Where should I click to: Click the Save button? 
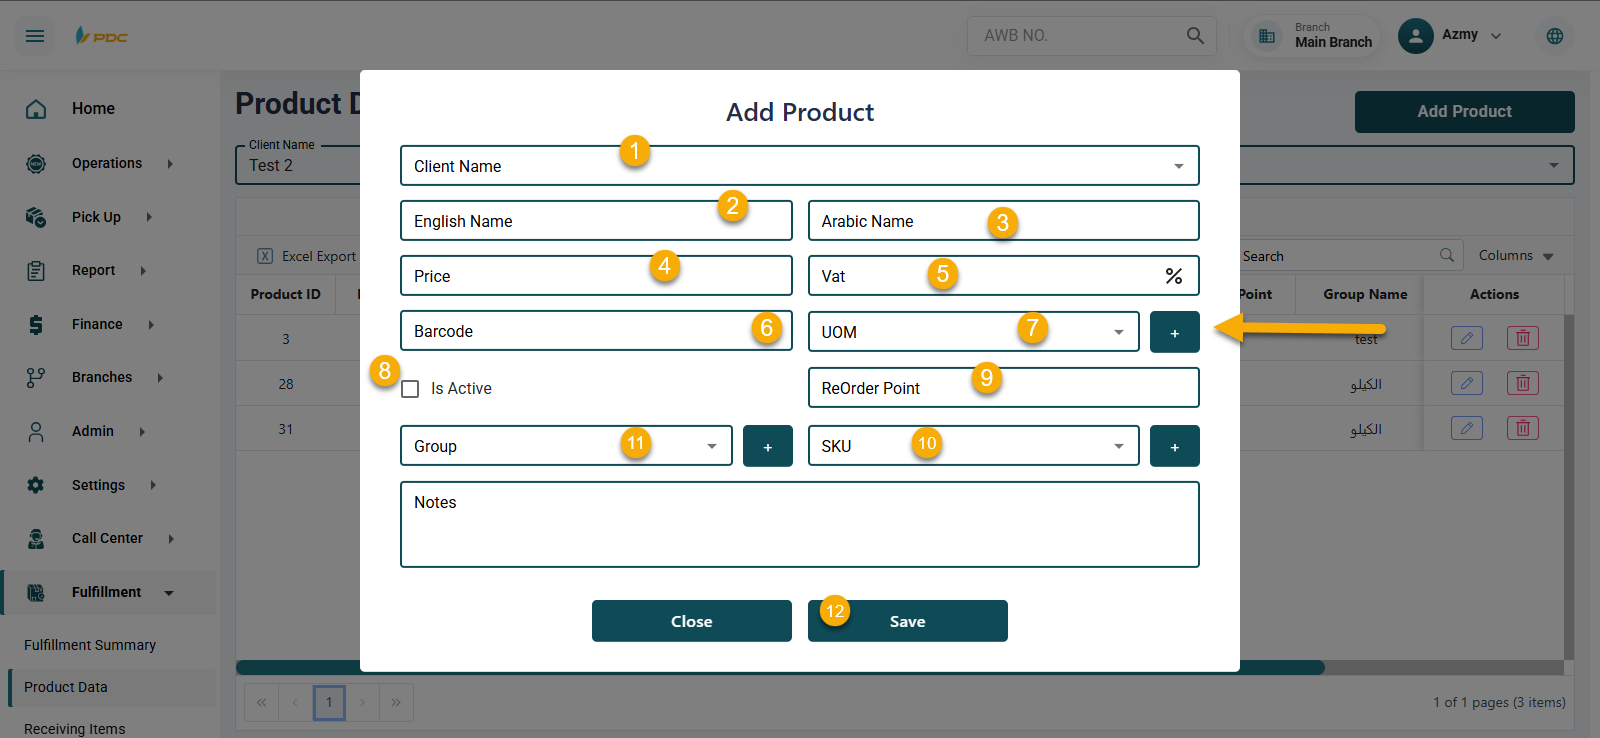pyautogui.click(x=907, y=621)
